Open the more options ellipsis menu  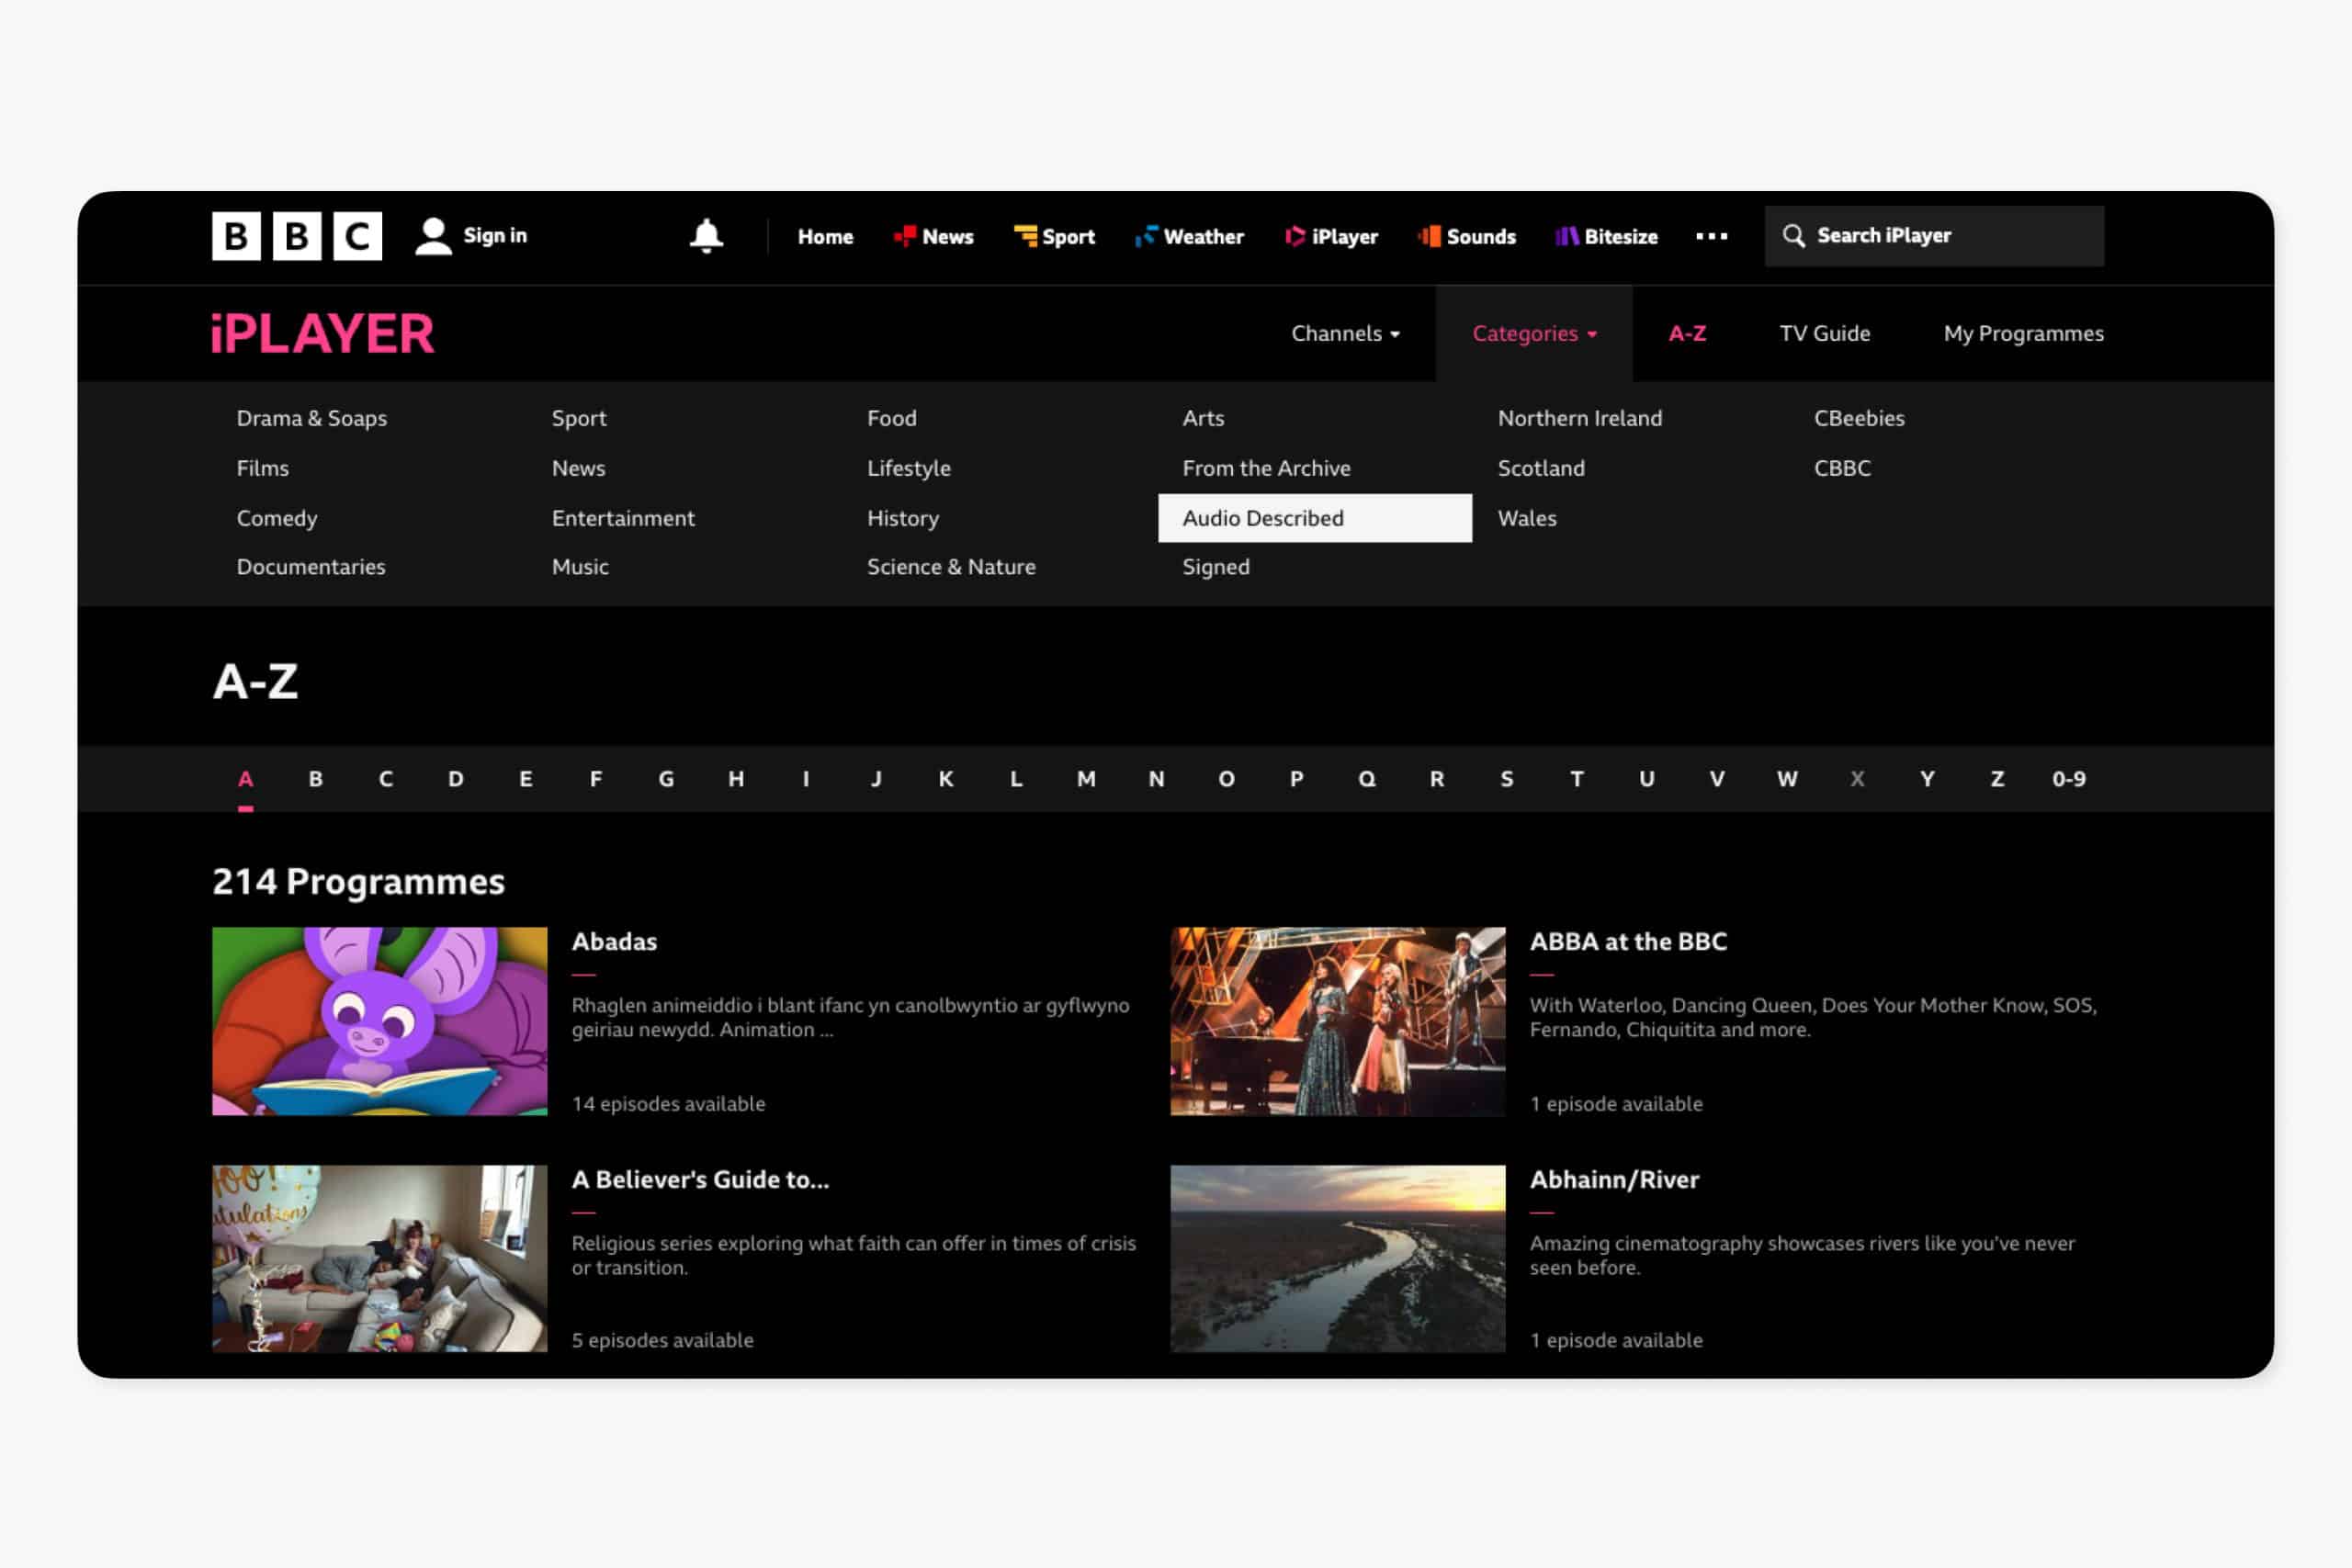pos(1711,236)
